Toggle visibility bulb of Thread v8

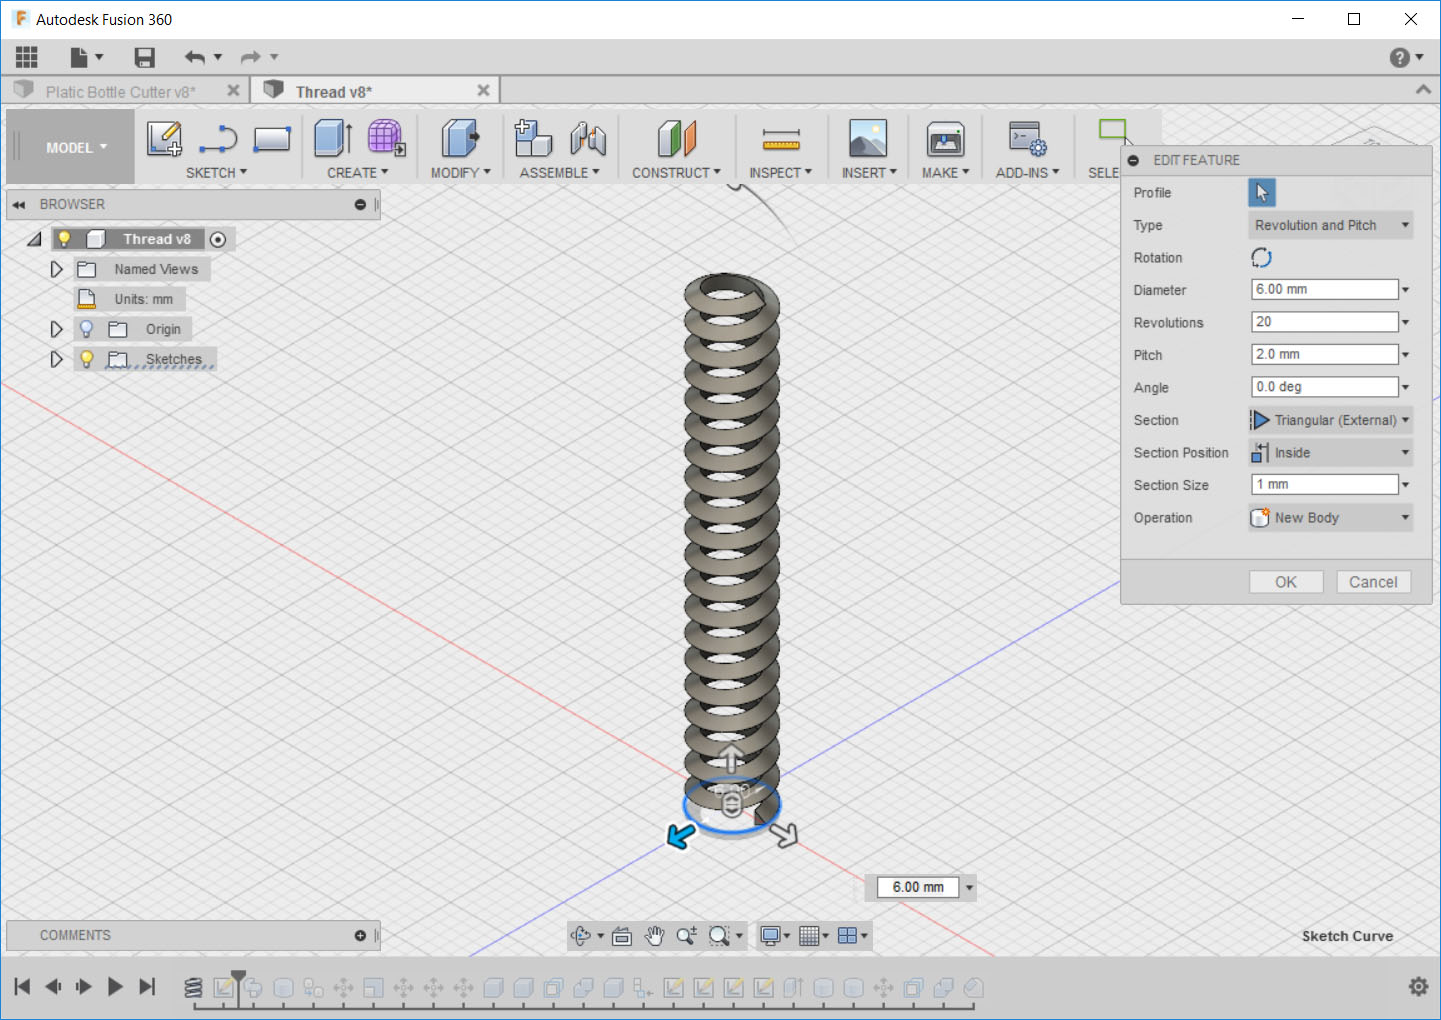pos(64,239)
